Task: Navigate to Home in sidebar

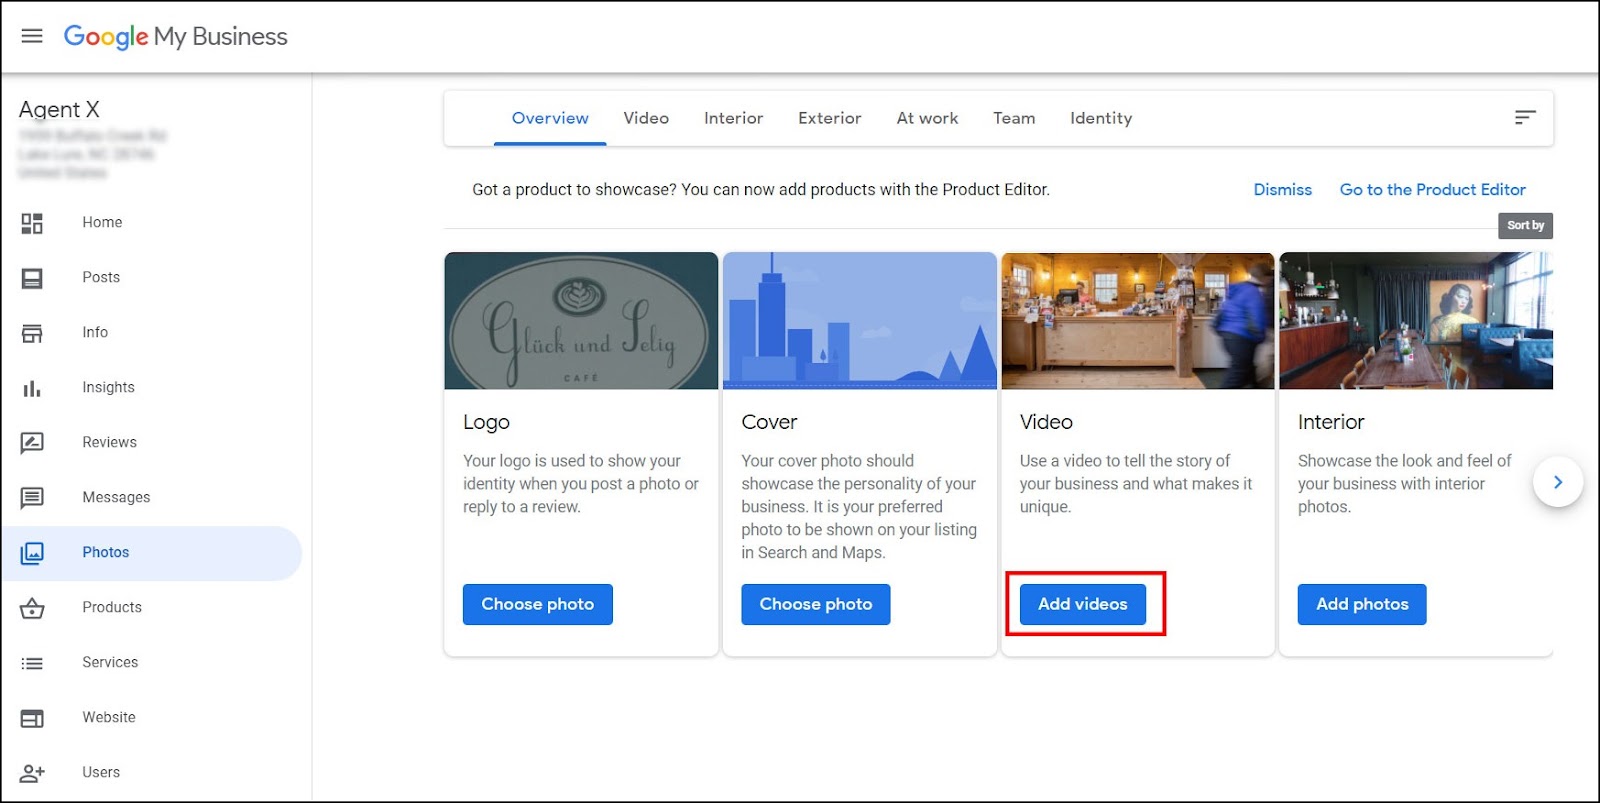Action: (102, 223)
